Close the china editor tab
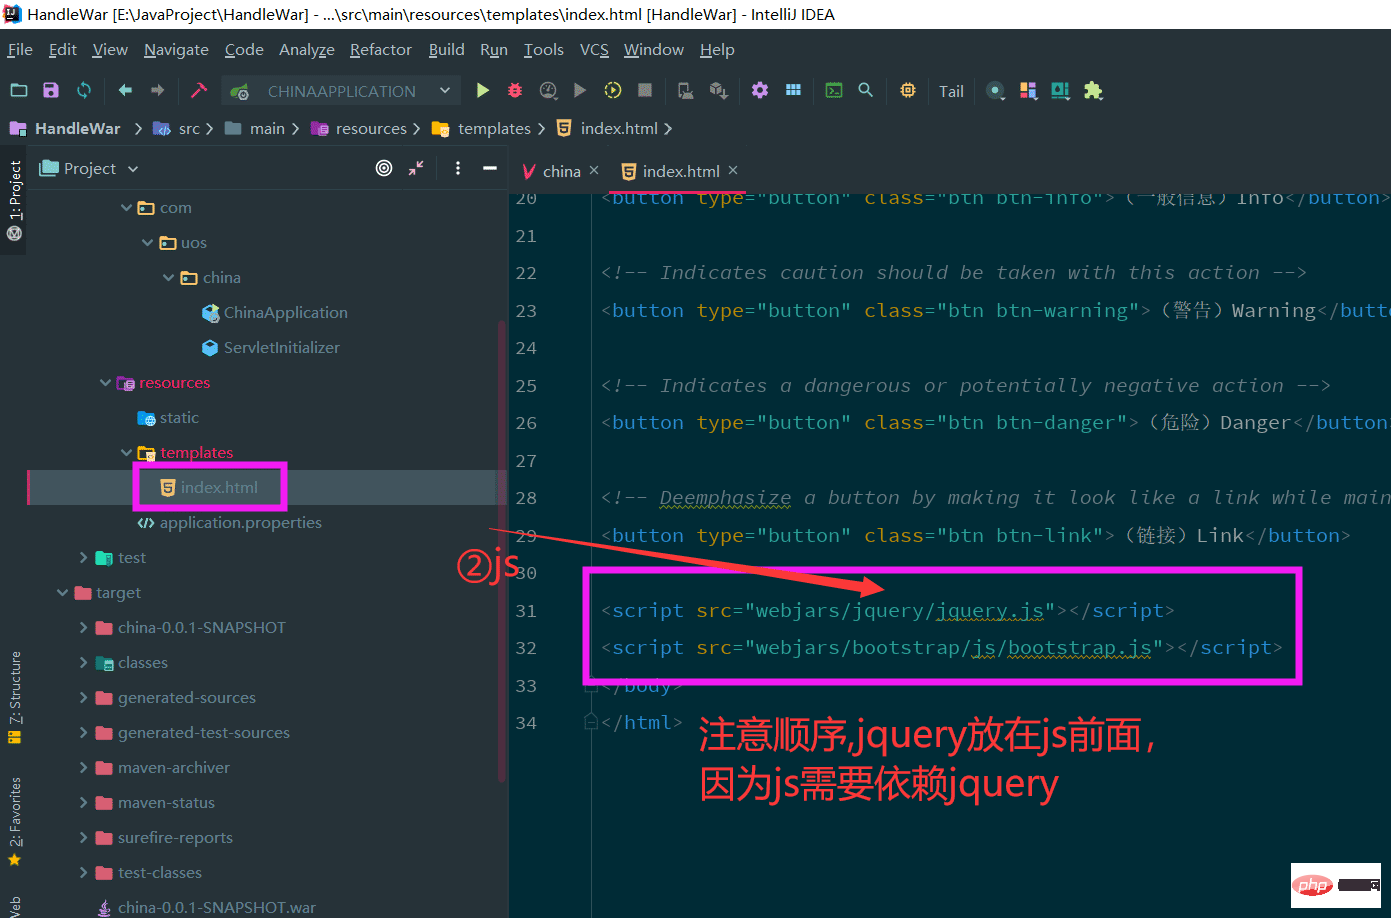 (x=594, y=170)
